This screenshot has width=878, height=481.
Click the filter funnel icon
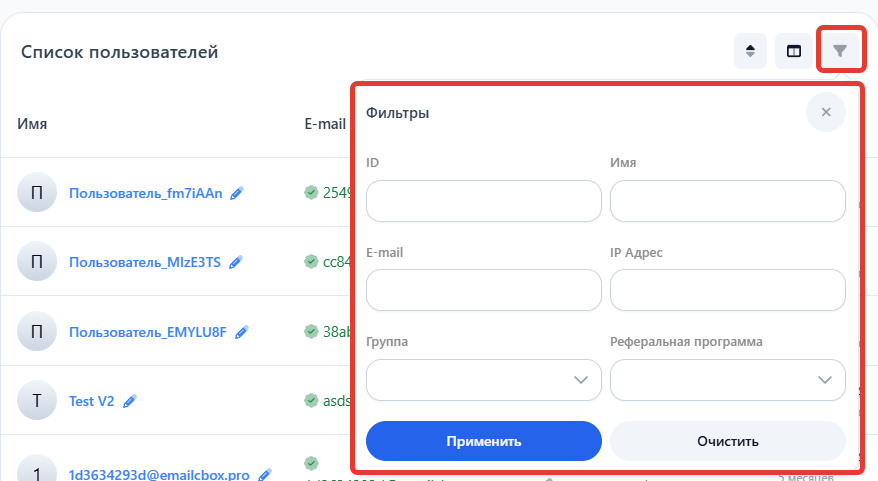point(840,51)
